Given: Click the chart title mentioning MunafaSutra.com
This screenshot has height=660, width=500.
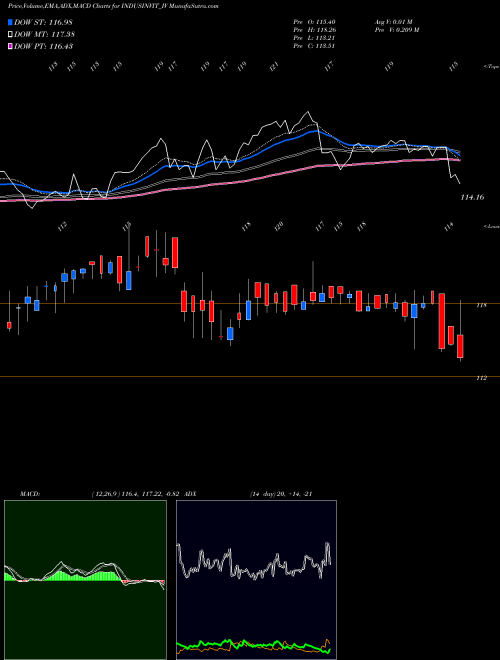Looking at the screenshot, I should click(x=113, y=6).
